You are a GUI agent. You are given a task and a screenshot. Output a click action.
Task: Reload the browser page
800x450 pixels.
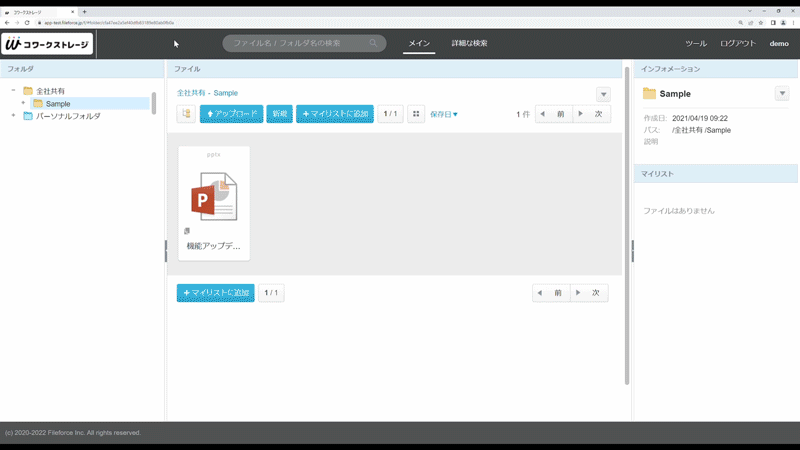click(x=27, y=22)
